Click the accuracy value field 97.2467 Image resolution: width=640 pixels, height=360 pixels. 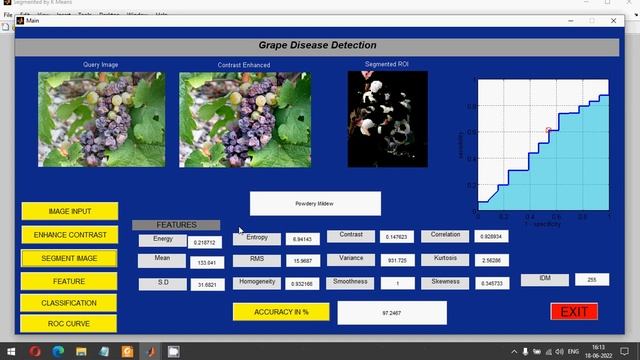point(392,313)
